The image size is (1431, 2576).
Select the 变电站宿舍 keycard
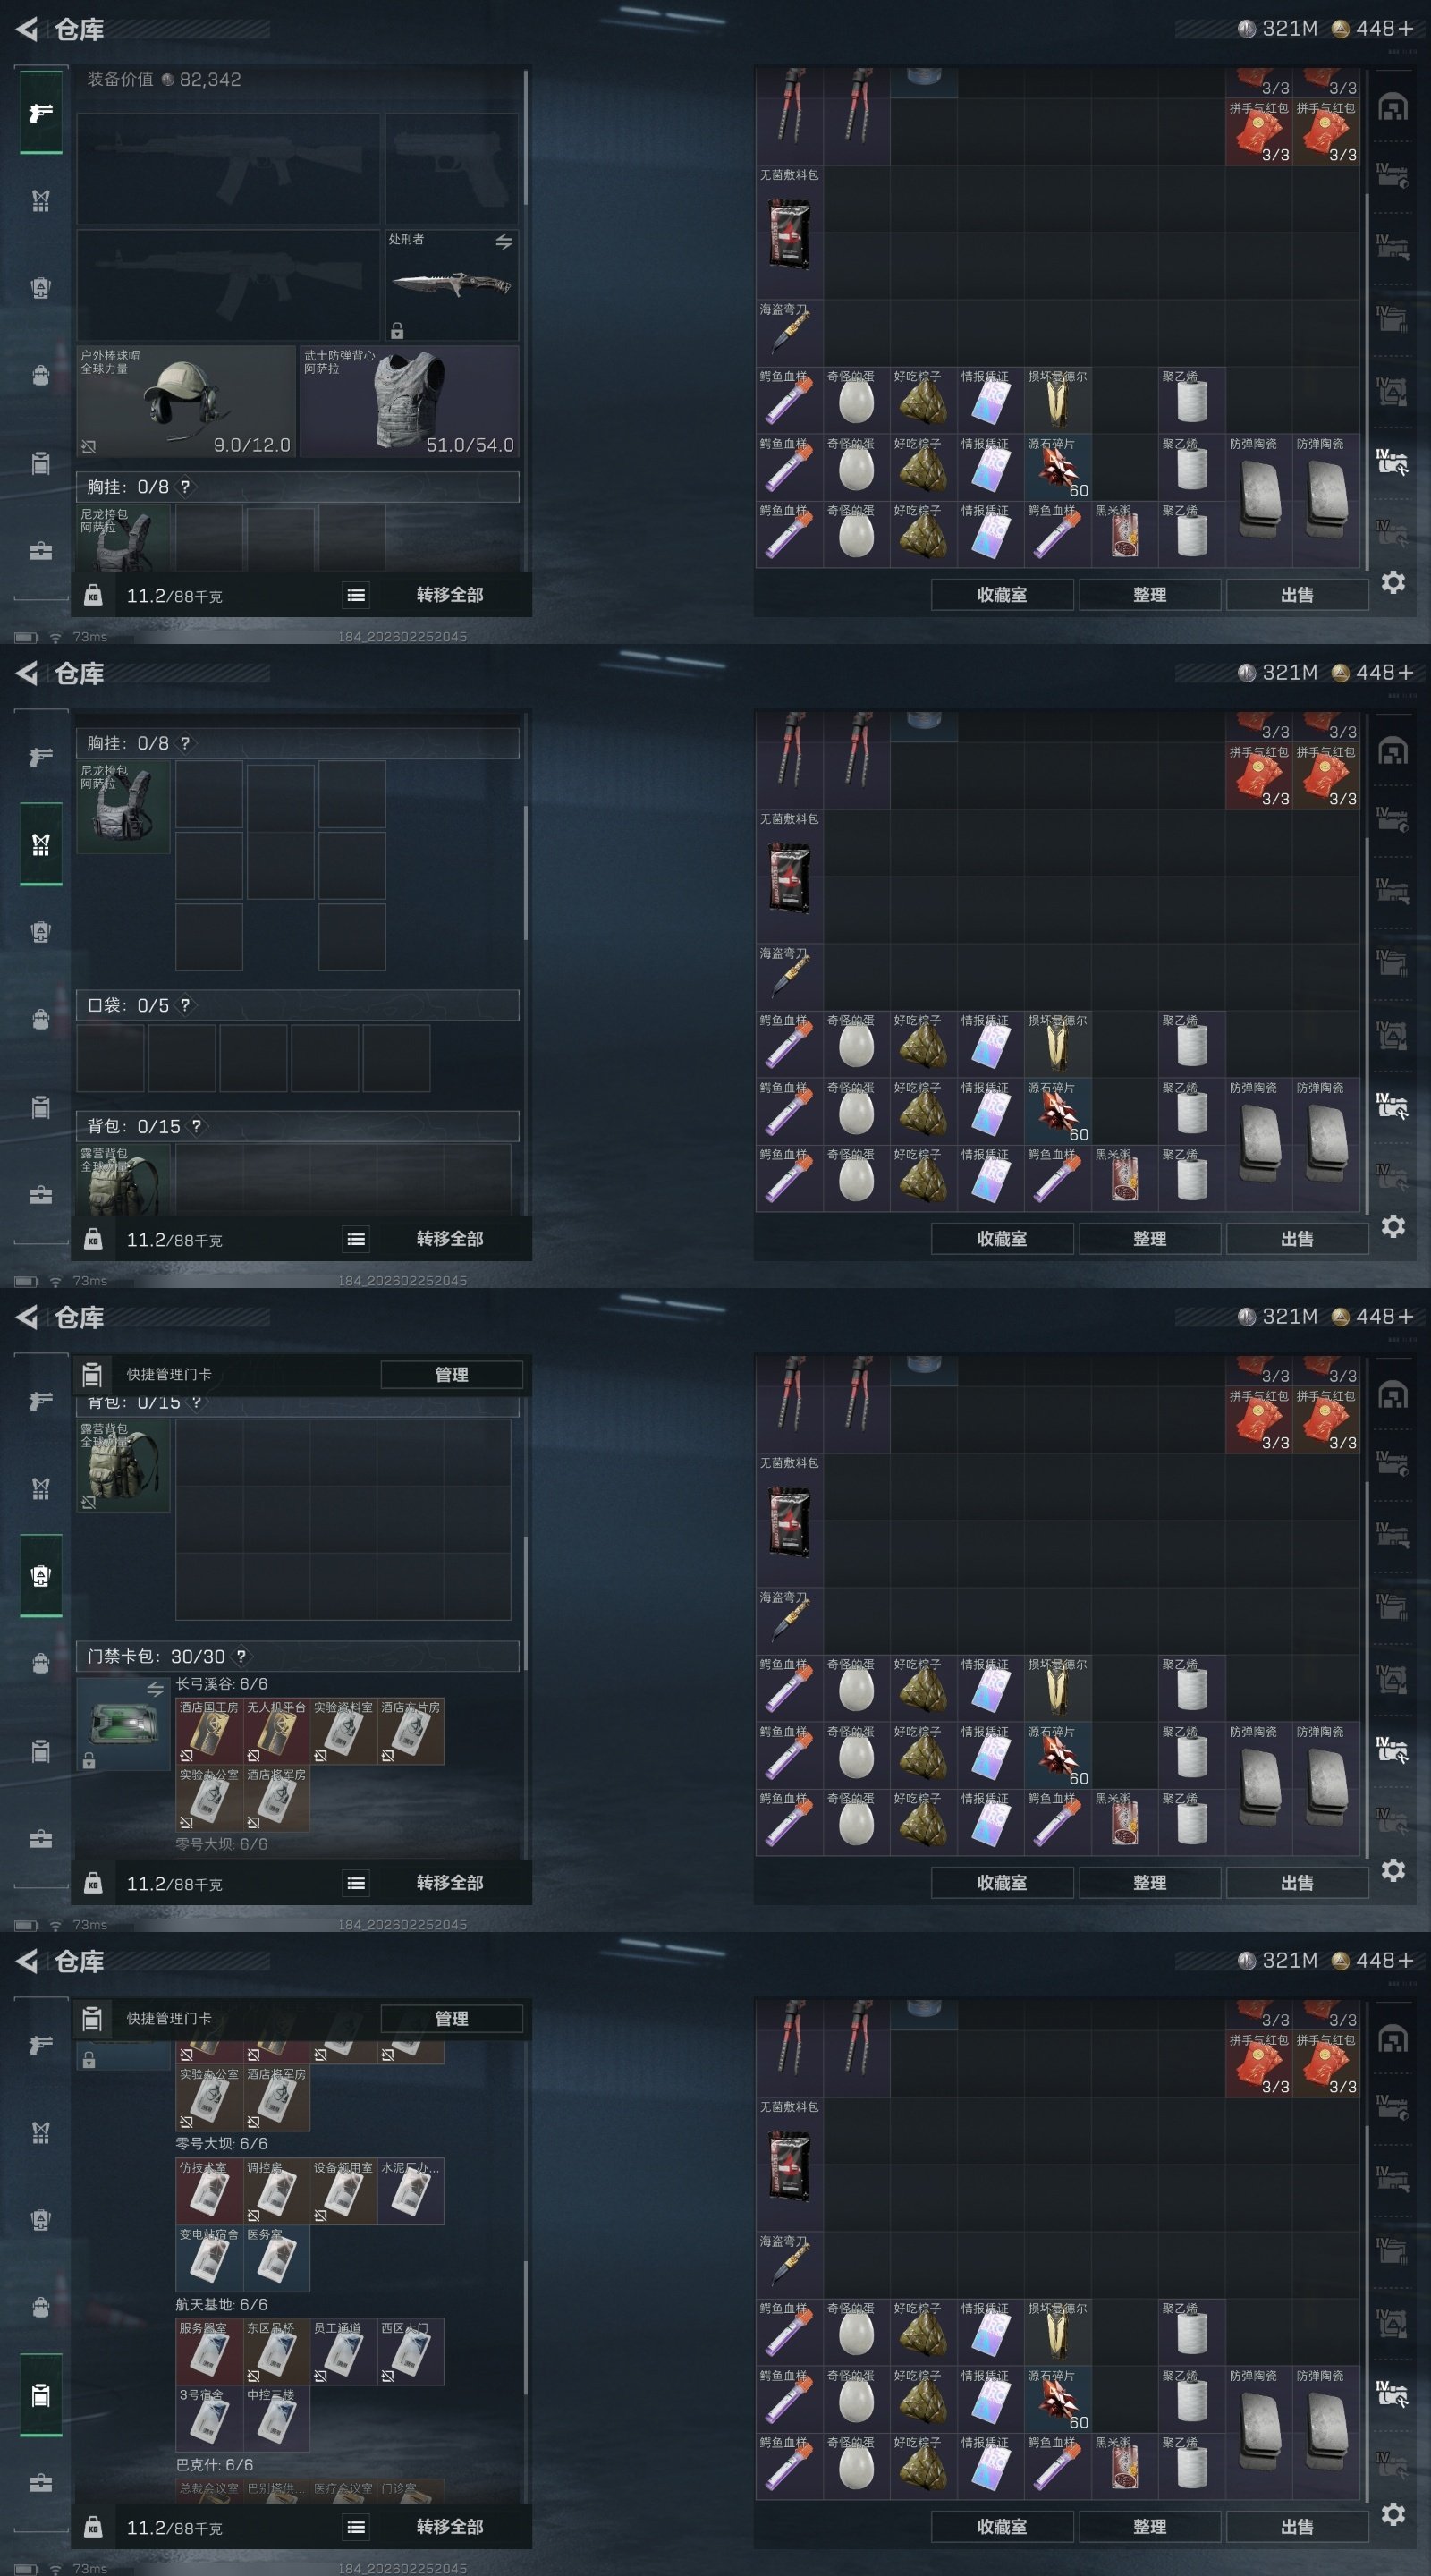coord(209,2258)
